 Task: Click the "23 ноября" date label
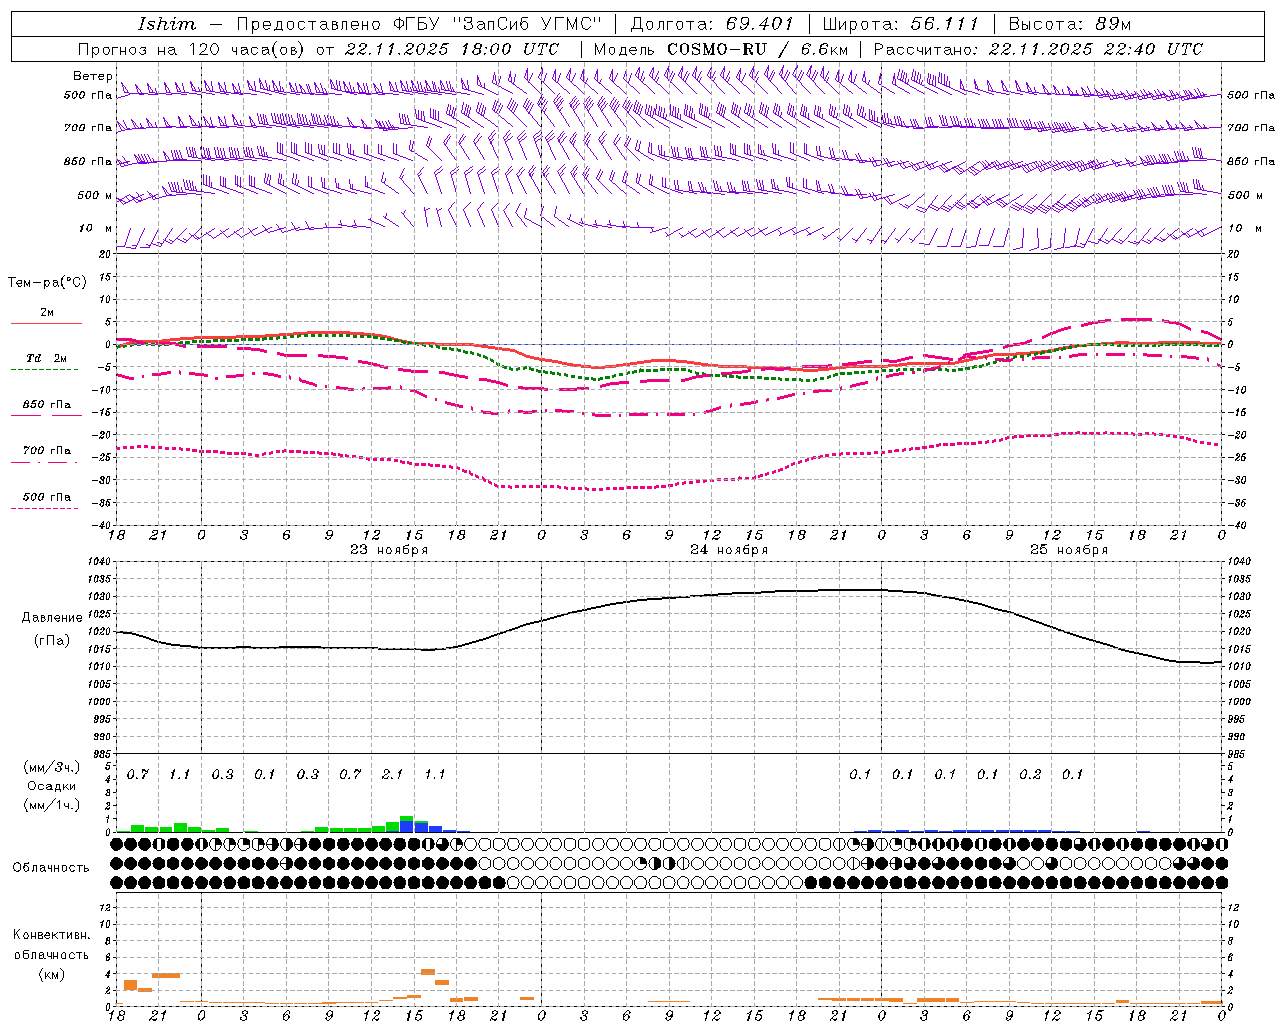pyautogui.click(x=389, y=550)
